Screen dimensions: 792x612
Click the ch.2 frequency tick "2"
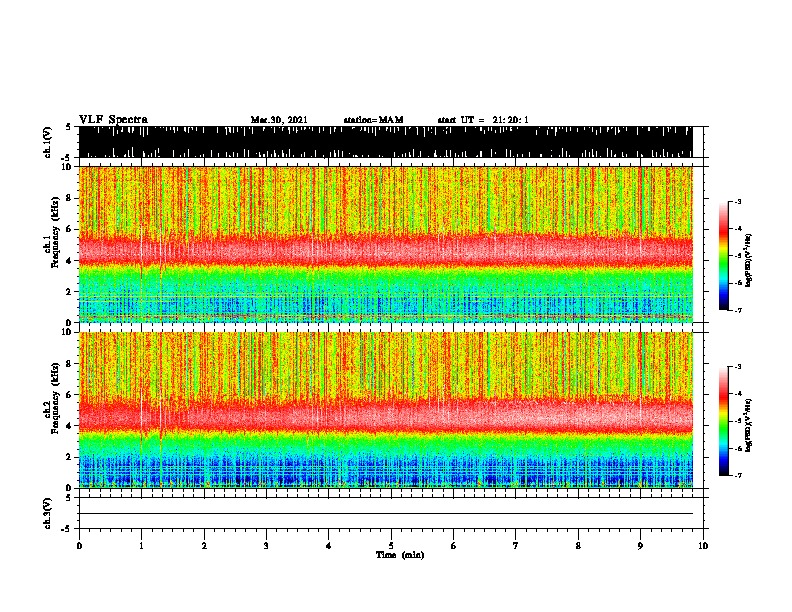(x=71, y=457)
